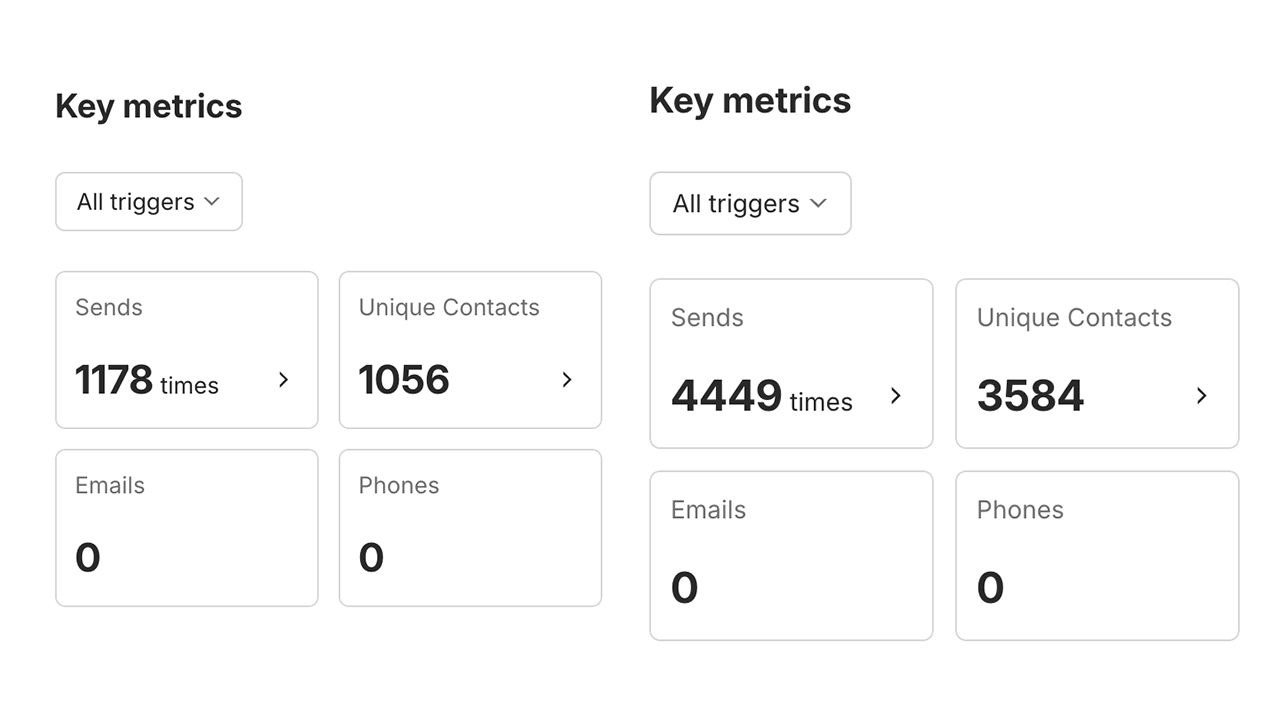Click the 1178 sends count value
1280x720 pixels.
coord(114,380)
